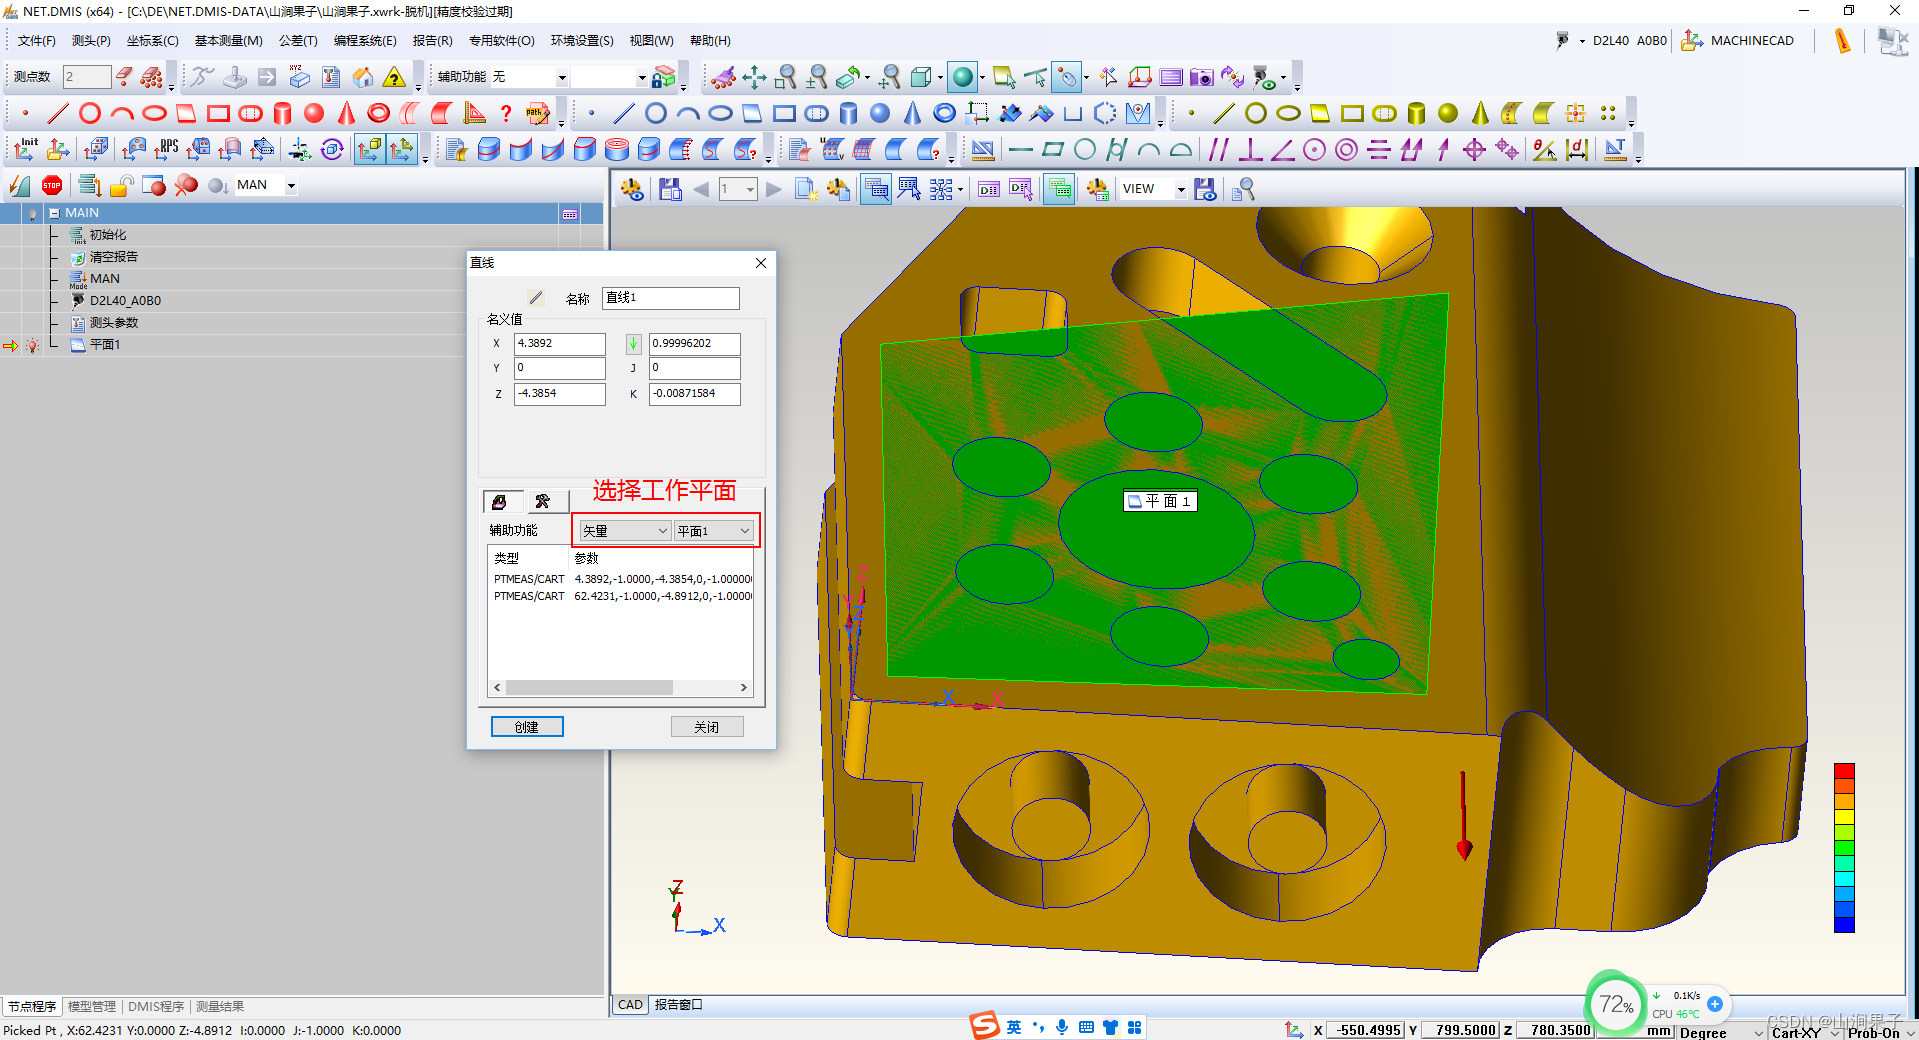Viewport: 1919px width, 1040px height.
Task: Pick the blue color scale swatch
Action: click(1844, 924)
